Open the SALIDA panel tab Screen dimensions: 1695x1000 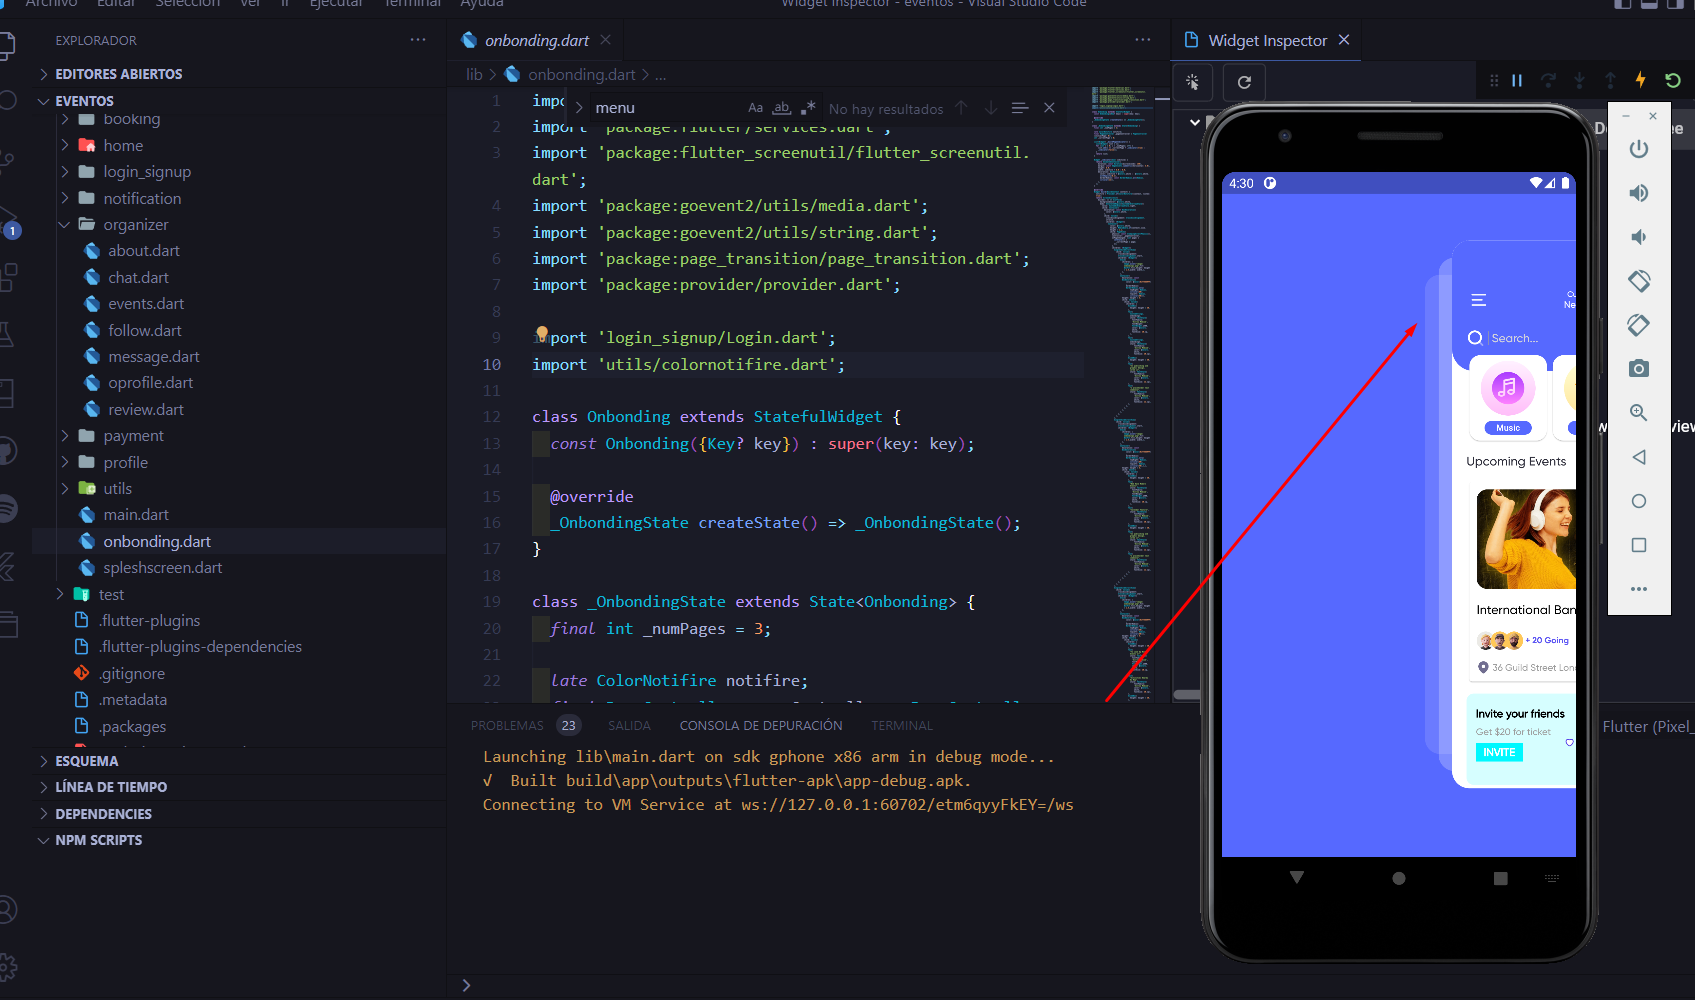[x=629, y=725]
